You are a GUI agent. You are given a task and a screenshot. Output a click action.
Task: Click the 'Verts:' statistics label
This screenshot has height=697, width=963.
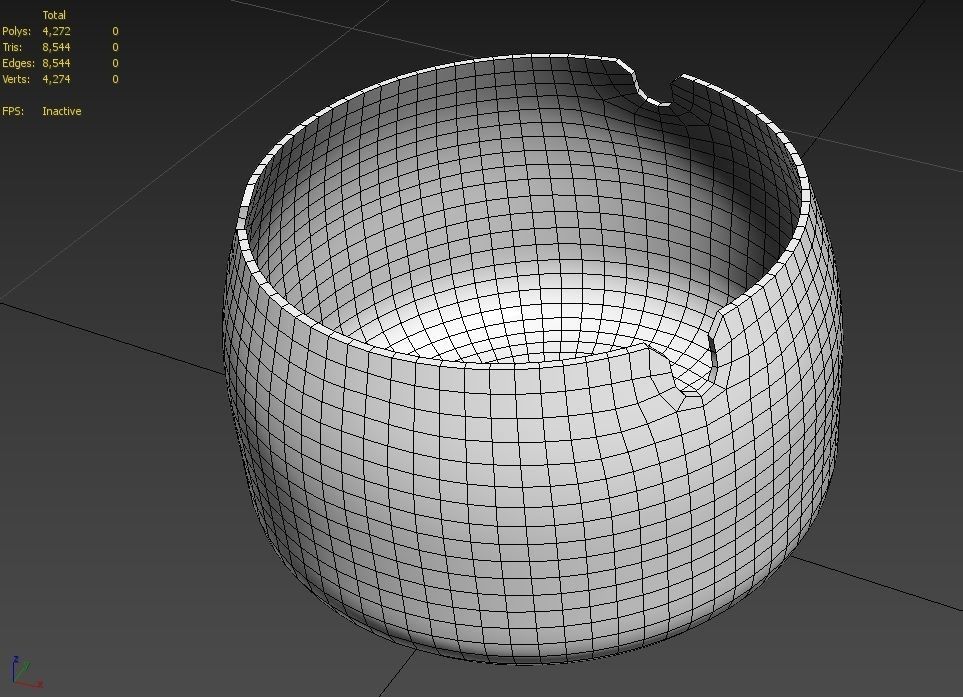click(16, 79)
